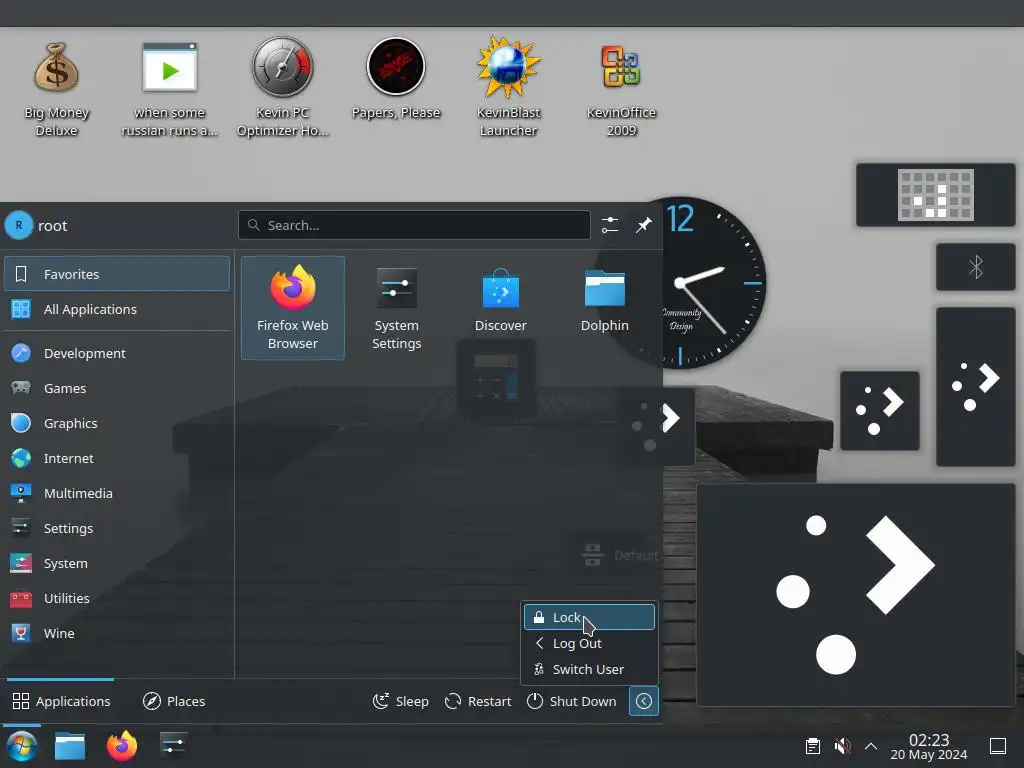Choose Lock from session menu
This screenshot has width=1024, height=768.
(x=589, y=617)
